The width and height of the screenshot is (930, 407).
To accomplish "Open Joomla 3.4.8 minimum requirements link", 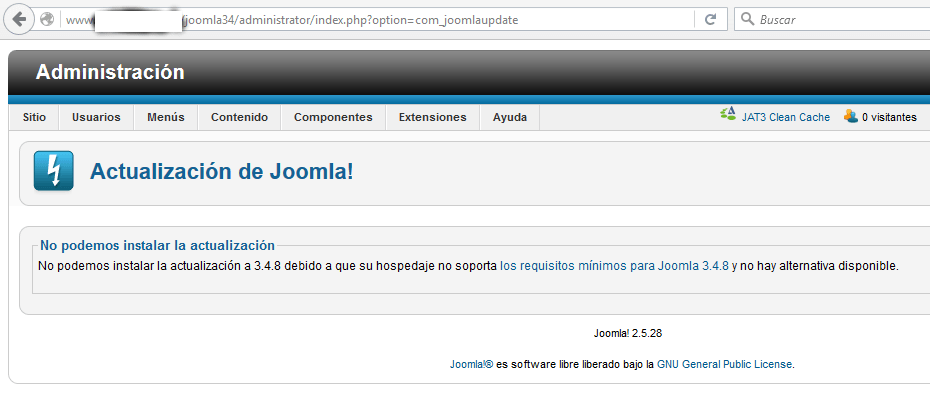I will (x=614, y=266).
